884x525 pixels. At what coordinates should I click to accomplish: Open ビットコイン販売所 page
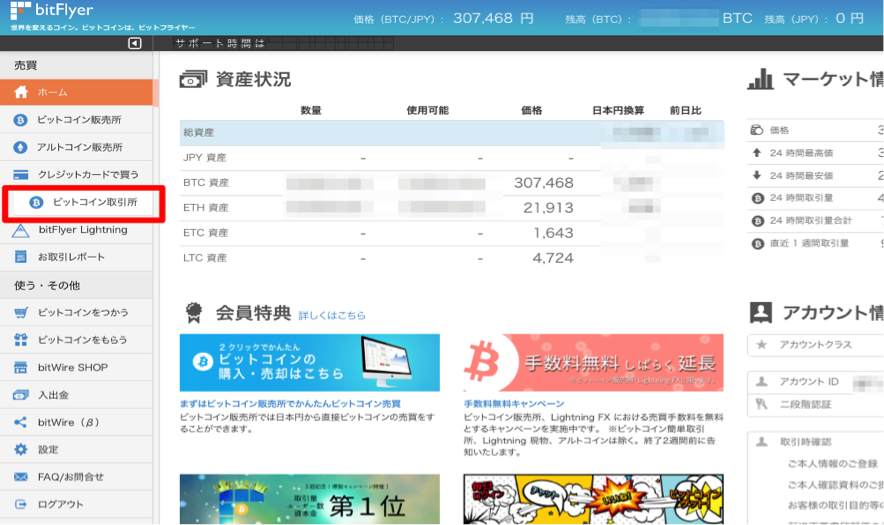coord(76,120)
